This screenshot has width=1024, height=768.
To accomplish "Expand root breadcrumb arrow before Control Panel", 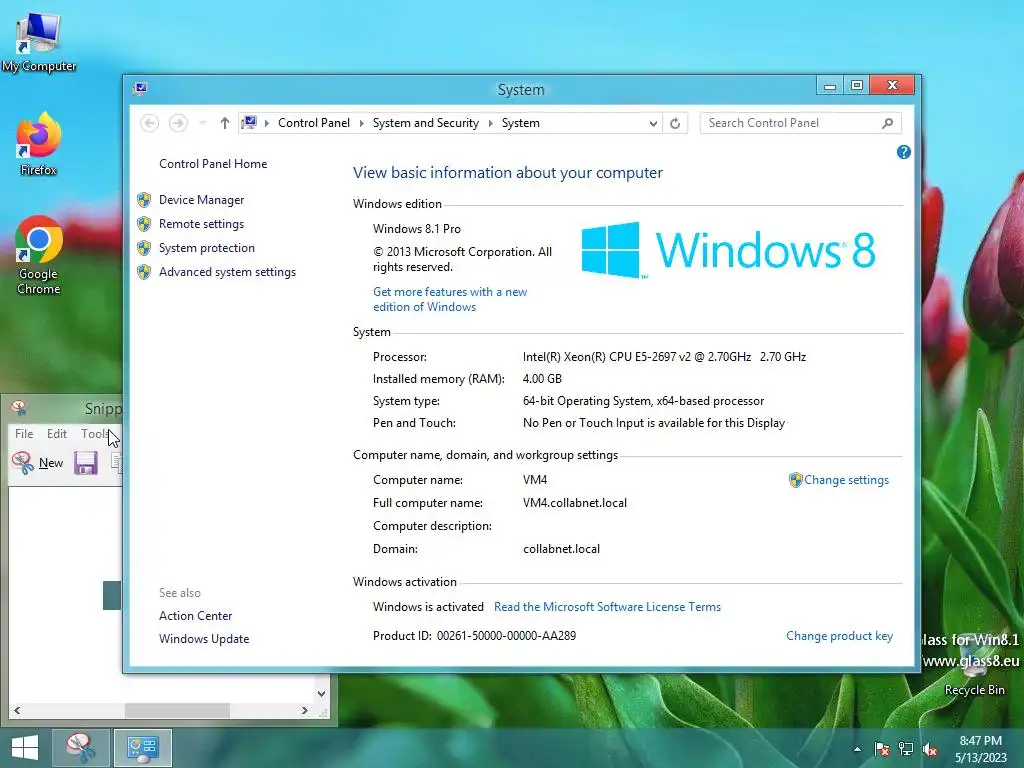I will [266, 123].
